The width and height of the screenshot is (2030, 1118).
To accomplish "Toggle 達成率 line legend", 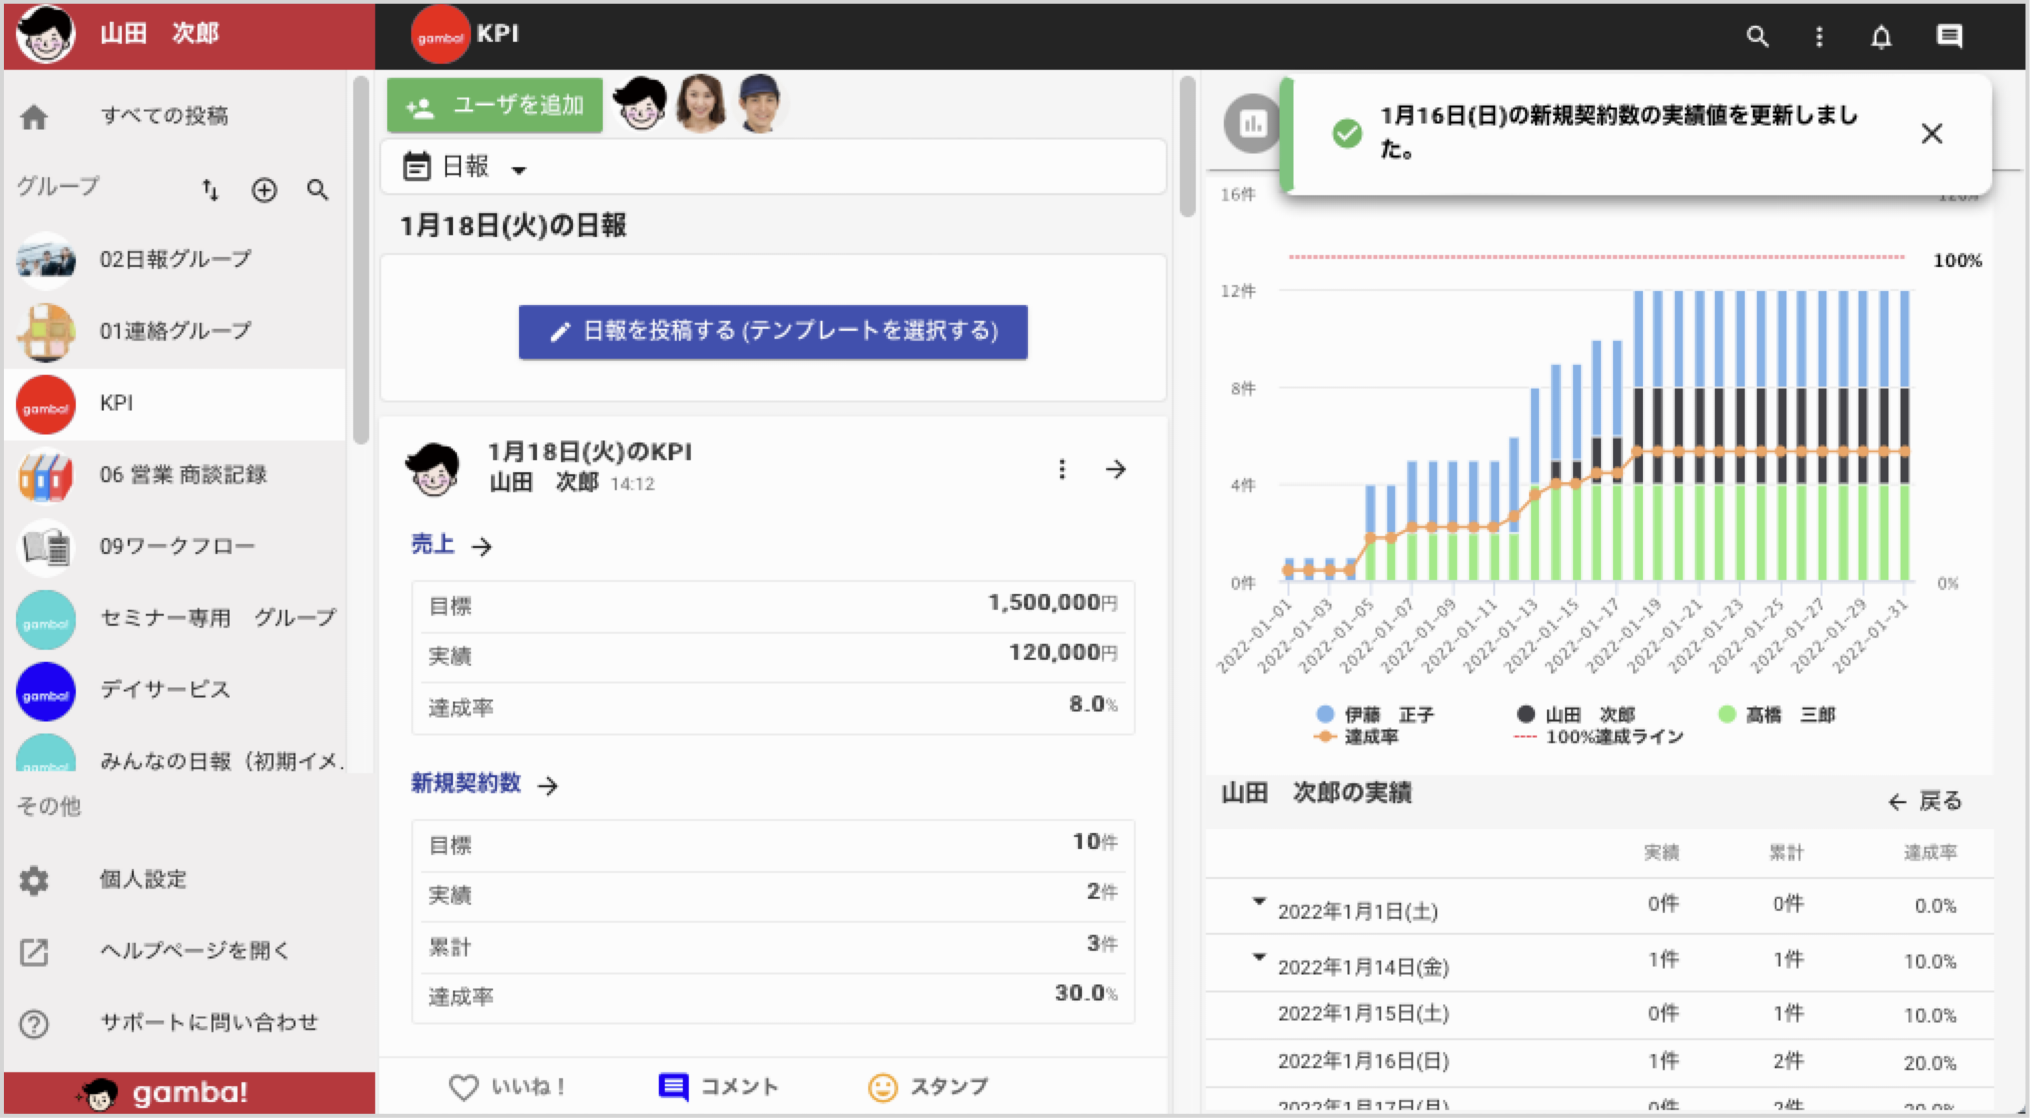I will coord(1356,737).
